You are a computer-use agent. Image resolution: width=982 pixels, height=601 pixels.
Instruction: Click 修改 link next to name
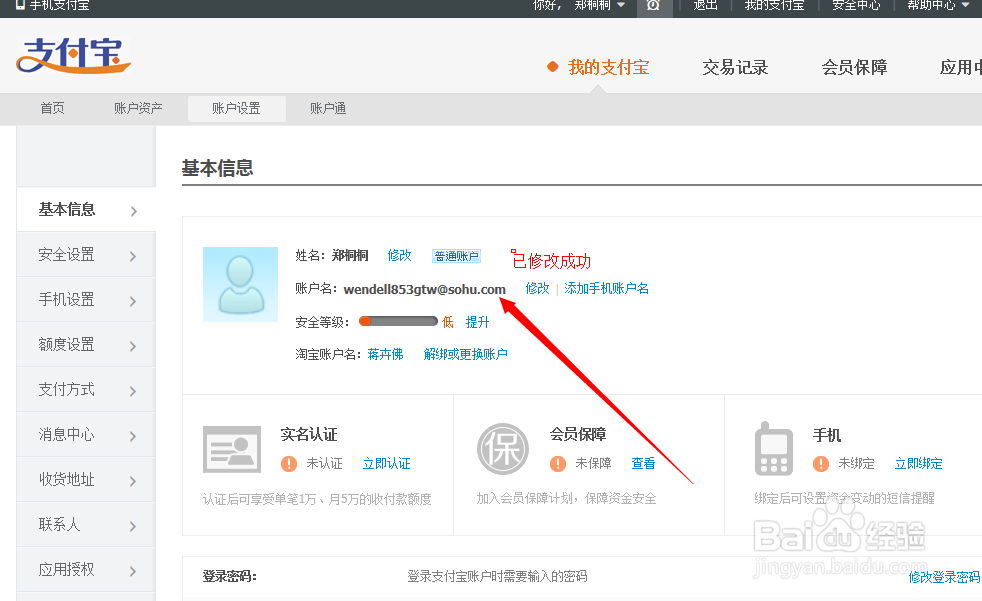point(400,255)
